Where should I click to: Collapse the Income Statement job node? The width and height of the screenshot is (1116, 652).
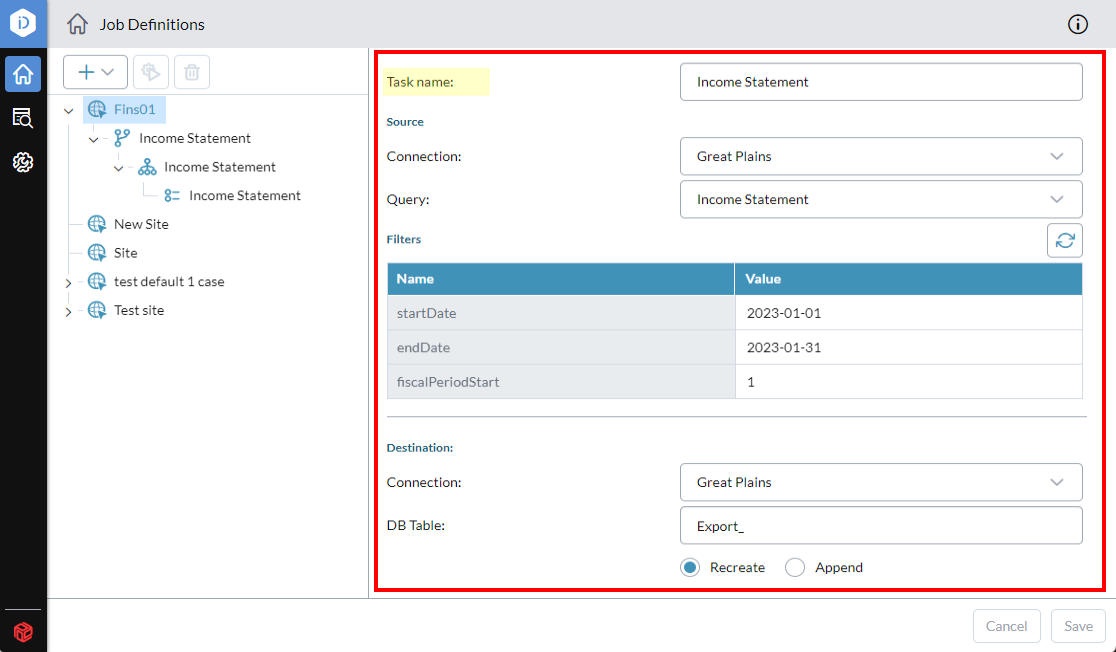pos(94,140)
